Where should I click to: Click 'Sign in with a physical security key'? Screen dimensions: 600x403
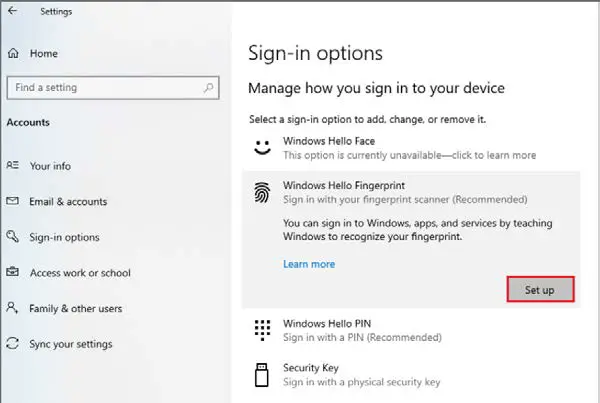[x=362, y=382]
